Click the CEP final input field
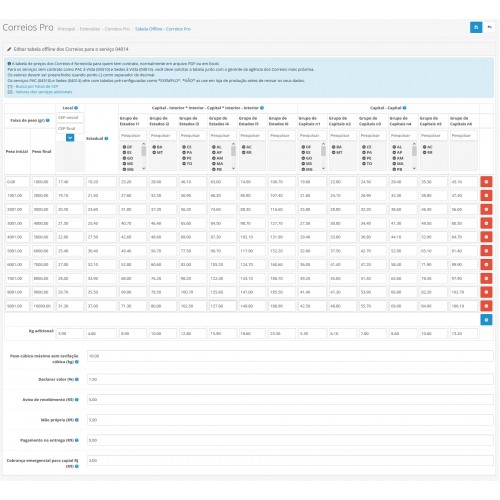Image resolution: width=500 pixels, height=500 pixels. pyautogui.click(x=70, y=128)
